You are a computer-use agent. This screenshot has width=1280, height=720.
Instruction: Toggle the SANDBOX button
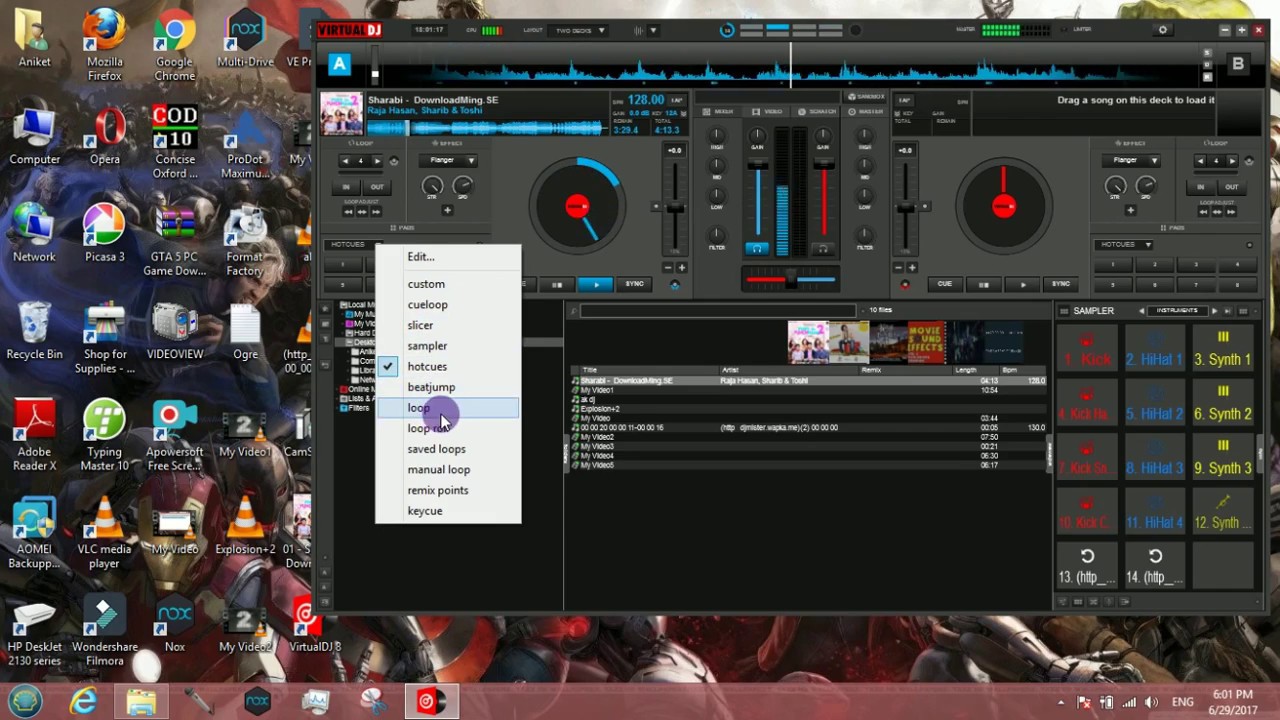point(866,97)
